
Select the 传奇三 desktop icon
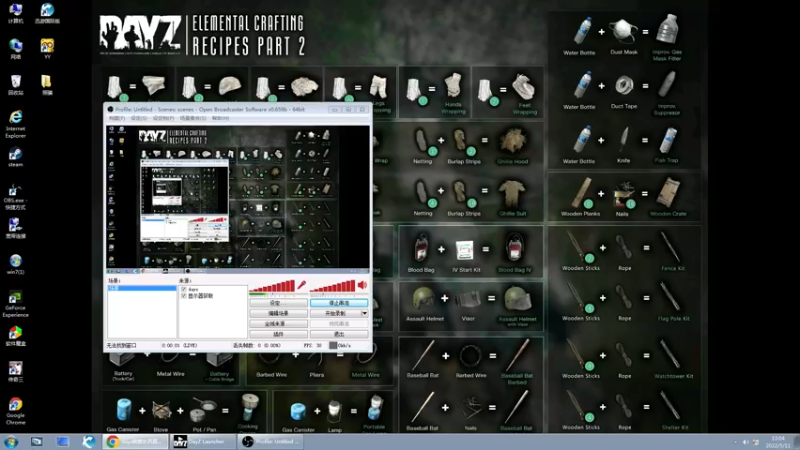tap(15, 371)
